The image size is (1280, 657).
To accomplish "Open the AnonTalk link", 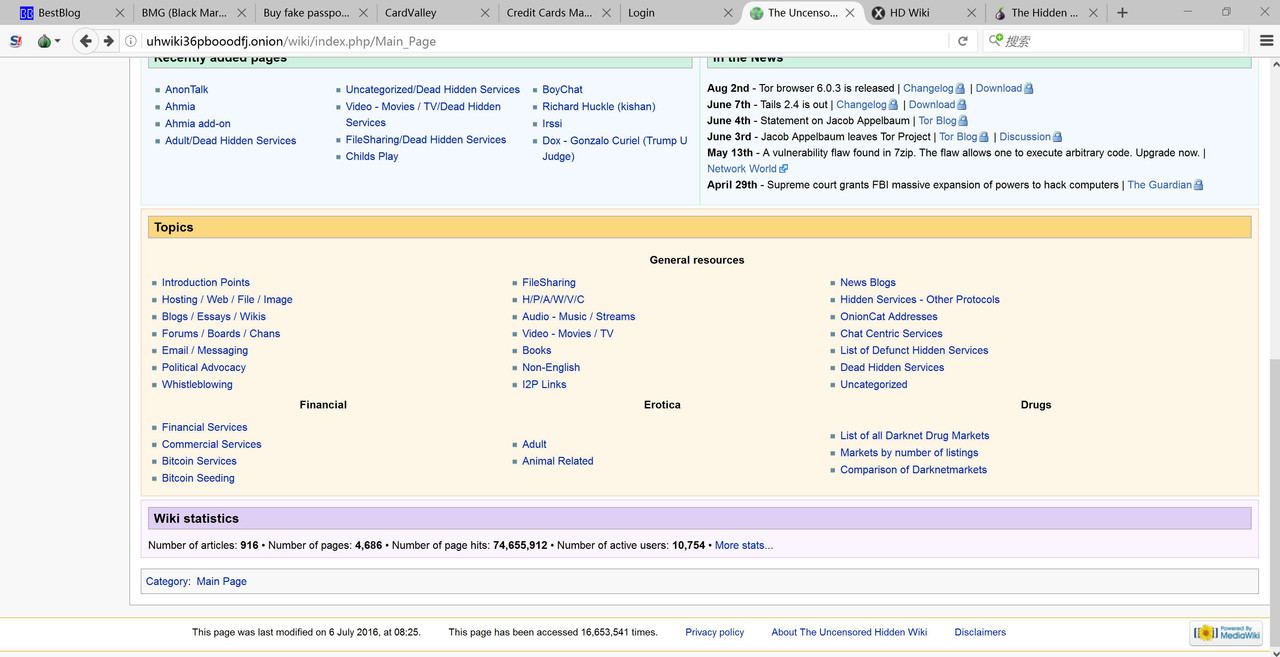I will [186, 90].
